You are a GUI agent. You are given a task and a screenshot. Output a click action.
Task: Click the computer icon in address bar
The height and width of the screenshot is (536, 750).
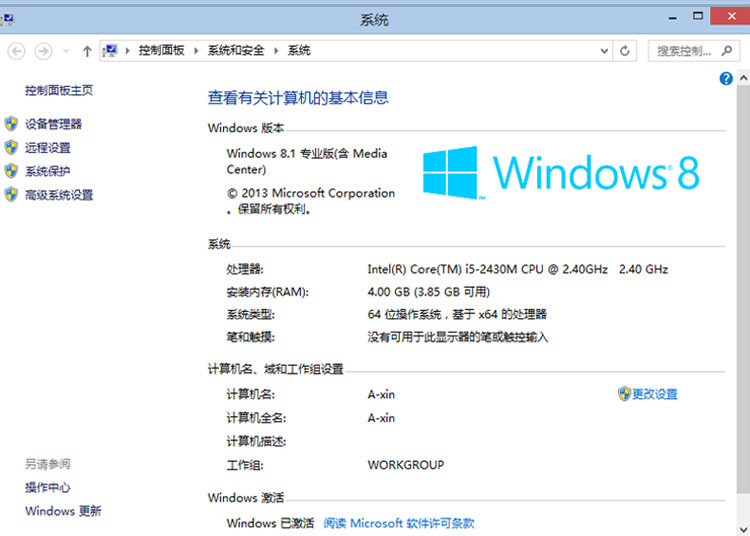click(x=110, y=50)
